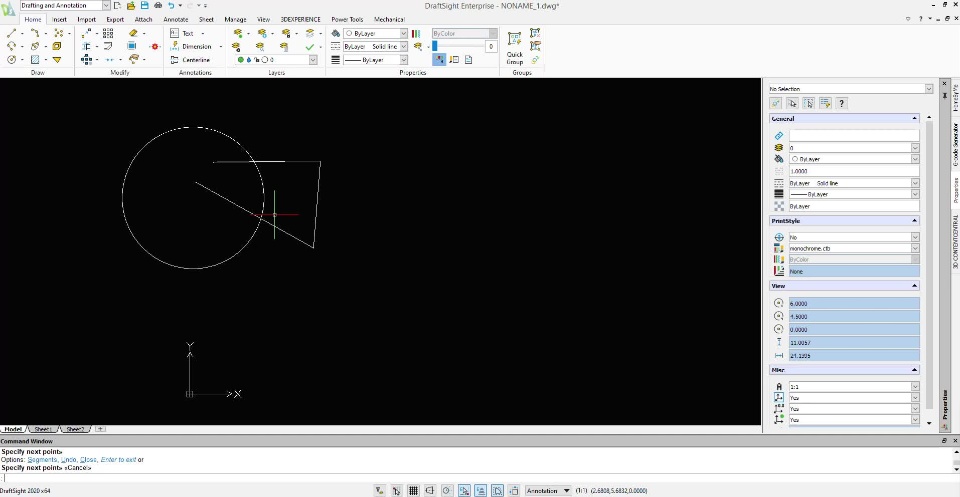Image resolution: width=960 pixels, height=497 pixels.
Task: Open the 3DEXPERIENCE ribbon tab
Action: 300,19
